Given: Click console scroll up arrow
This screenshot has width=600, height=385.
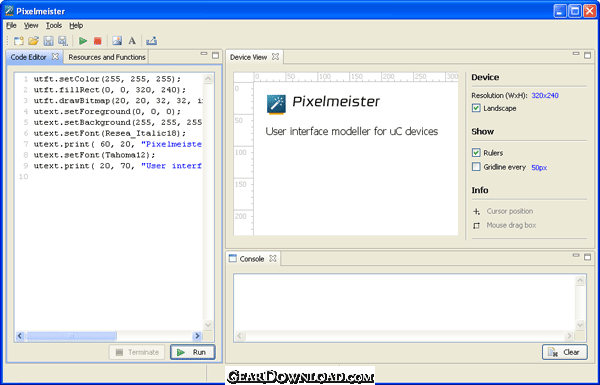Looking at the screenshot, I should click(x=580, y=280).
